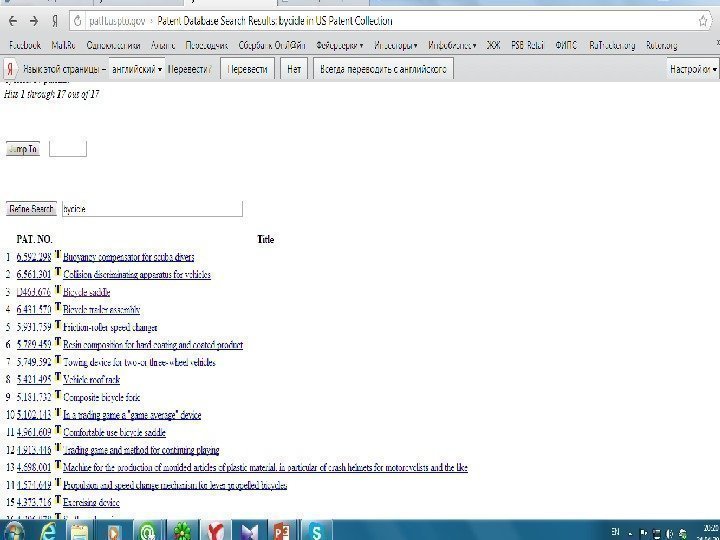The image size is (720, 540).
Task: Open the Mail.Ru Agent taskbar icon
Action: pyautogui.click(x=148, y=532)
